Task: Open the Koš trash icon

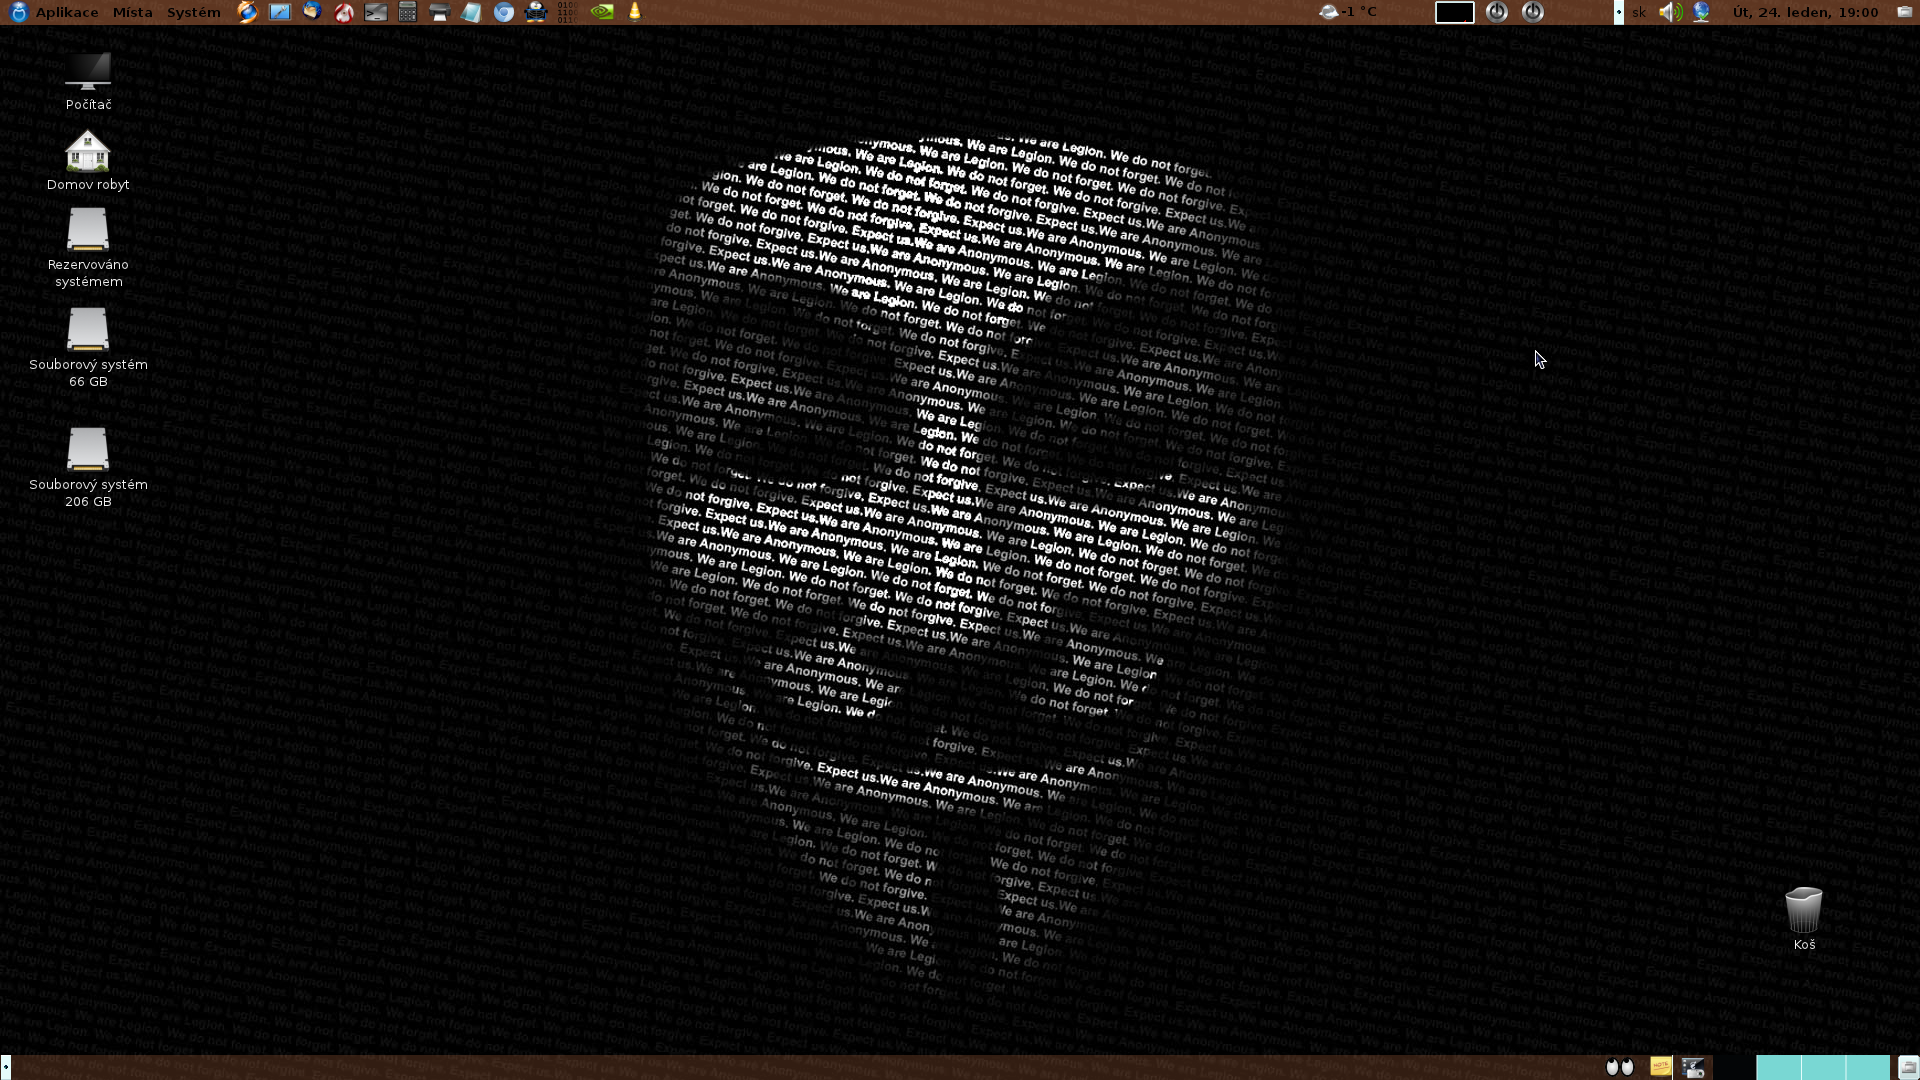Action: pos(1803,910)
